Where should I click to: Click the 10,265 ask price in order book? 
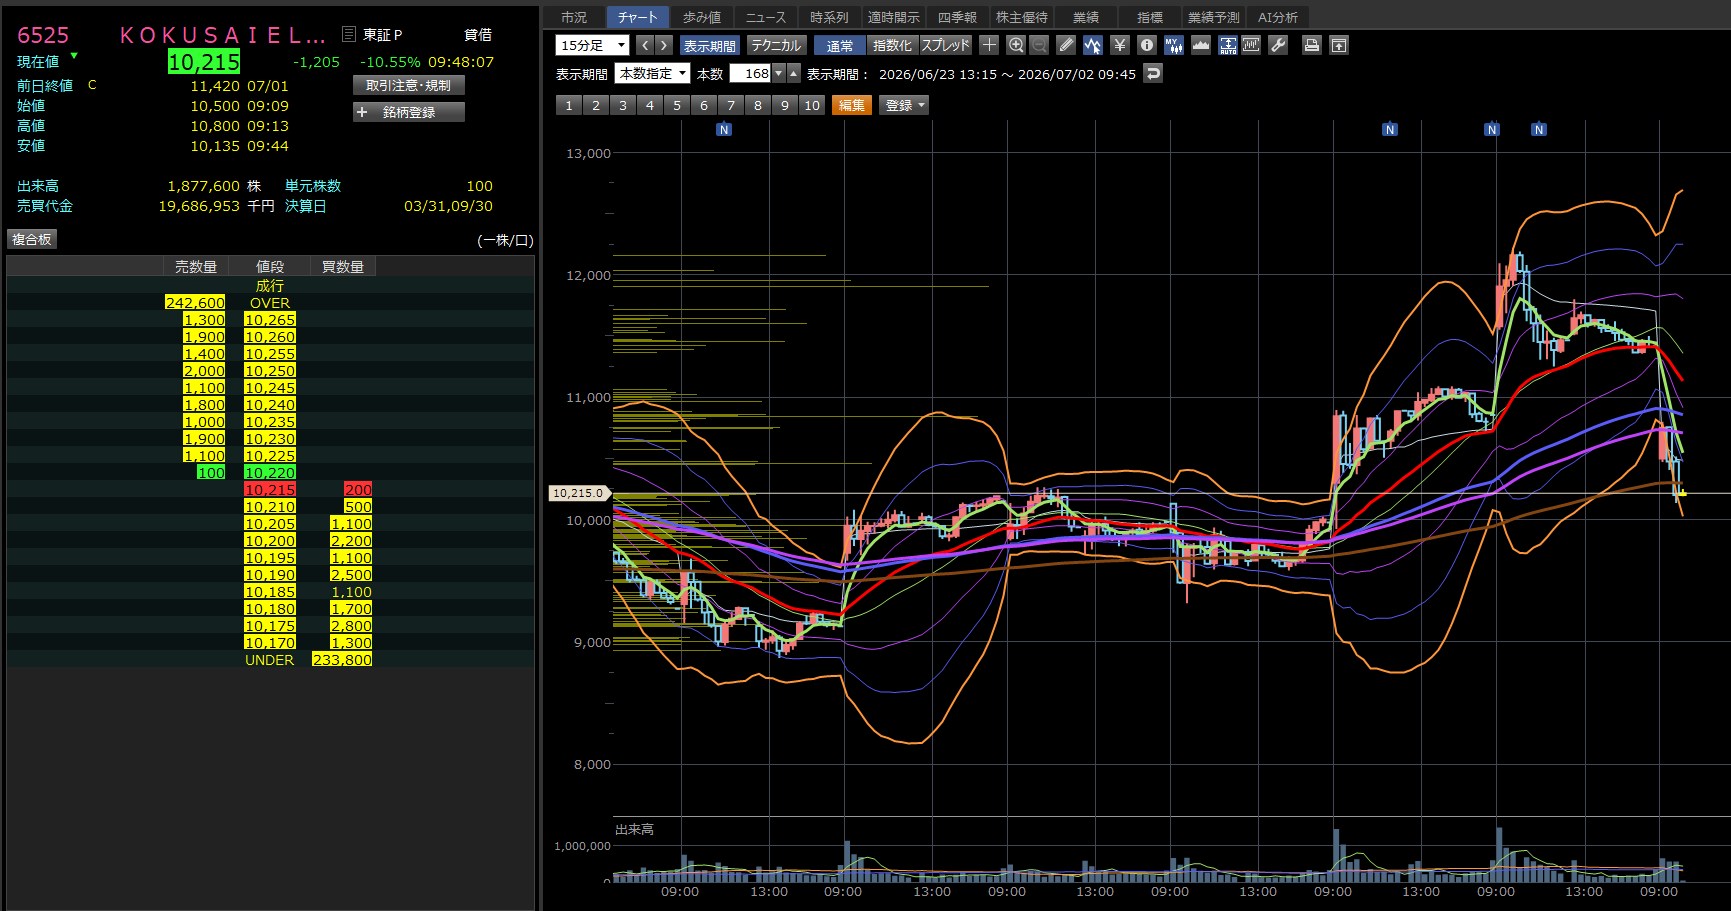270,320
